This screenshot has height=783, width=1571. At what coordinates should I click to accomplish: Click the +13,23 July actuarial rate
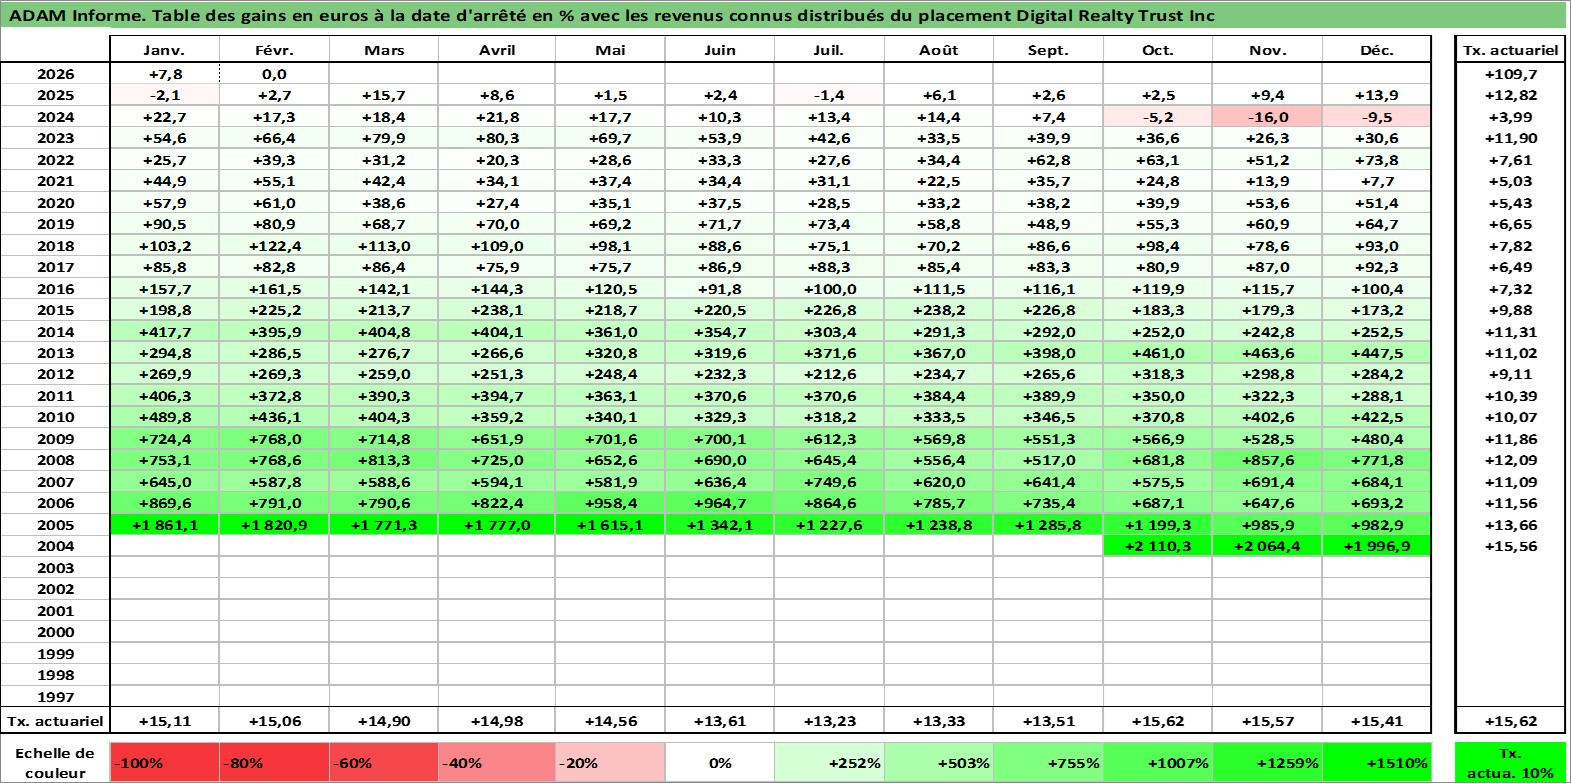(x=829, y=721)
